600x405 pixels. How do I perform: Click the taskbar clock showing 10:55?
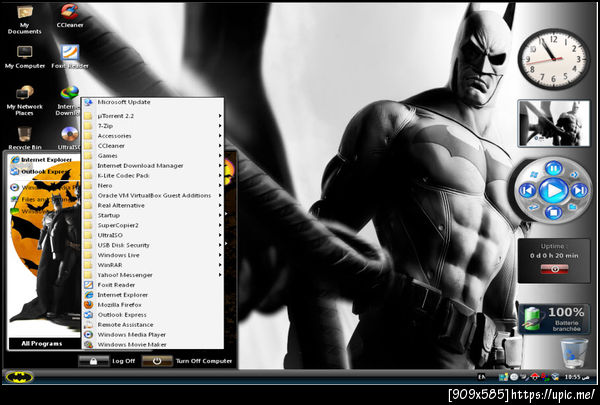(577, 377)
